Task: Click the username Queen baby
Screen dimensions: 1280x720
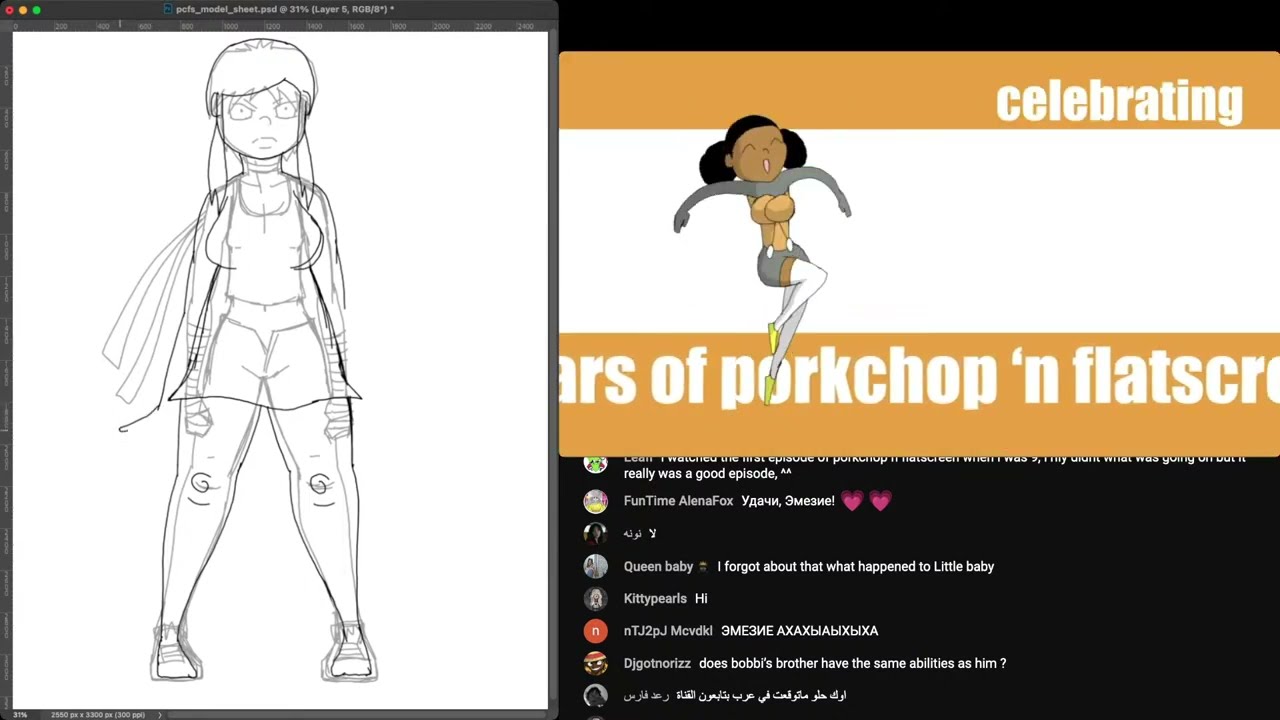Action: coord(658,566)
